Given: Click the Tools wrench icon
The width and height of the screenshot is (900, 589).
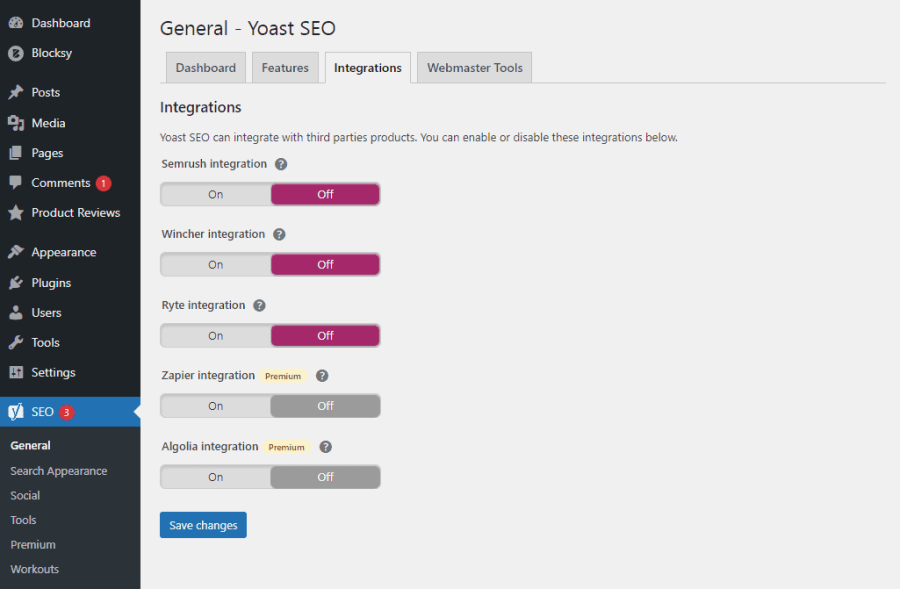Looking at the screenshot, I should tap(15, 342).
